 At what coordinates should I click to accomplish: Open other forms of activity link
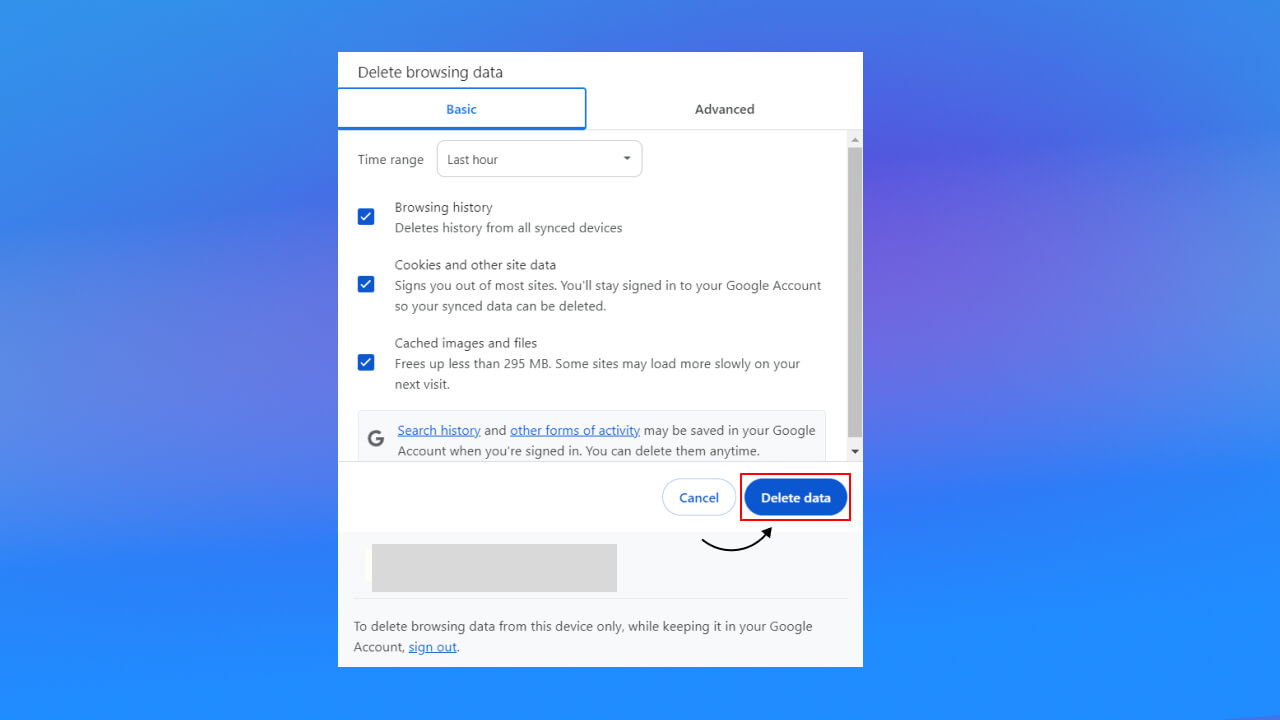point(575,430)
